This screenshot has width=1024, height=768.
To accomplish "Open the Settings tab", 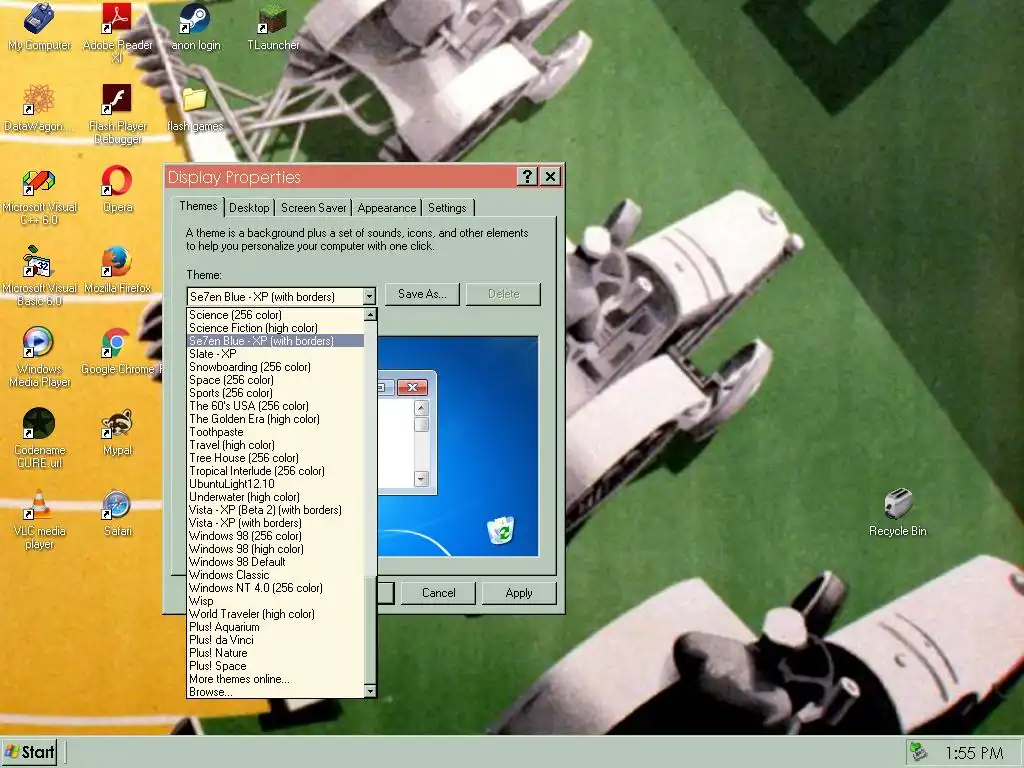I will coord(447,208).
